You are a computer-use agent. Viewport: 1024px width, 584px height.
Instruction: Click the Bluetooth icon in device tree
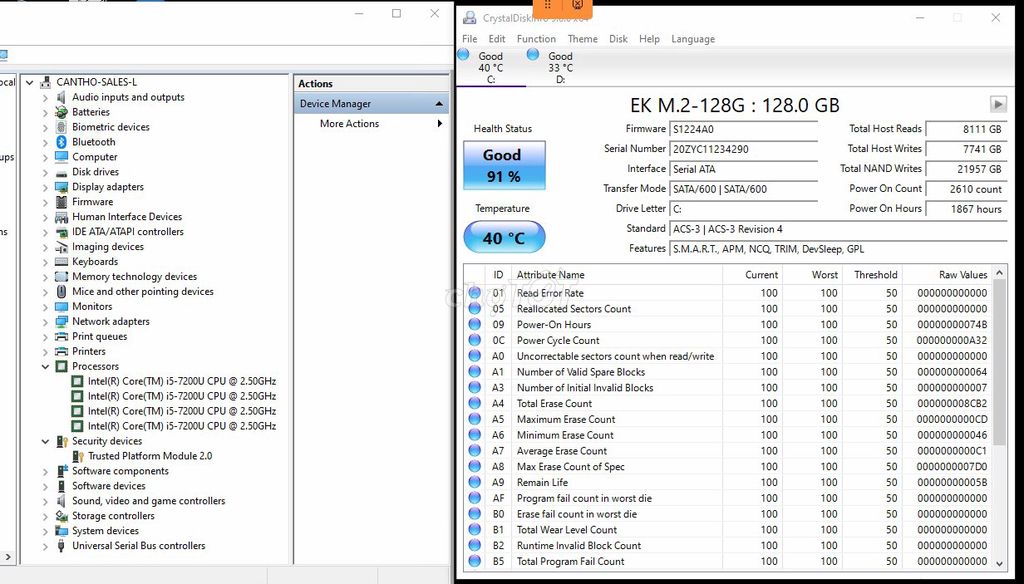pyautogui.click(x=61, y=142)
